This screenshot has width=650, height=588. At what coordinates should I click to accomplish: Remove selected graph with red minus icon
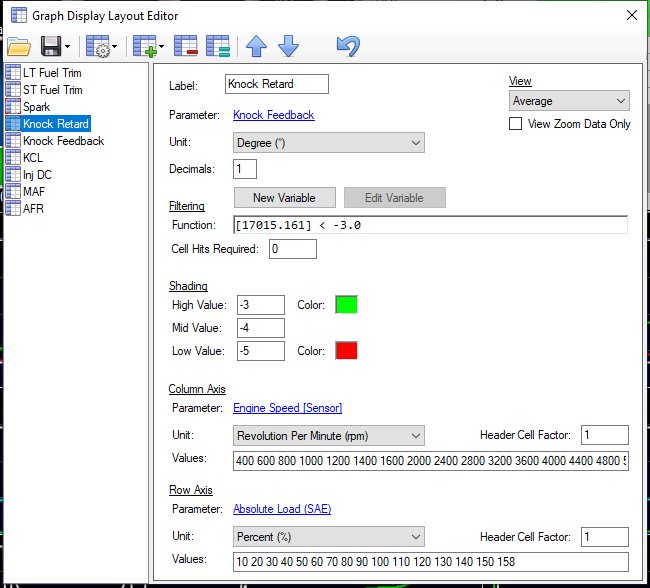186,46
